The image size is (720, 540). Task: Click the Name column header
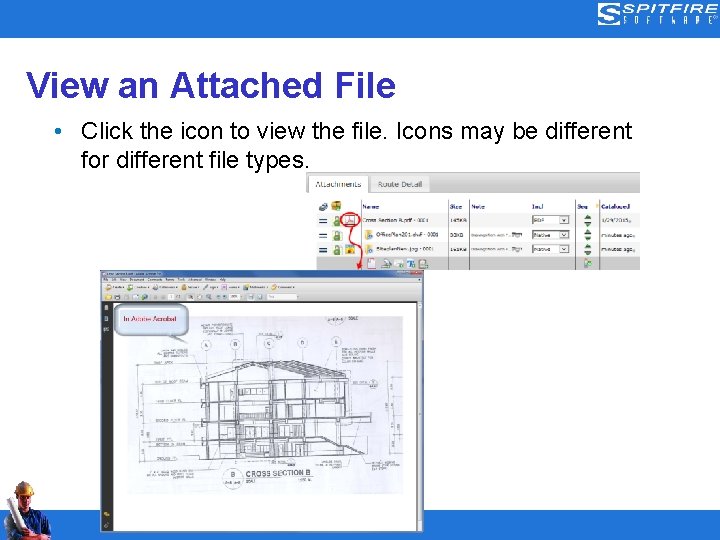tap(371, 207)
